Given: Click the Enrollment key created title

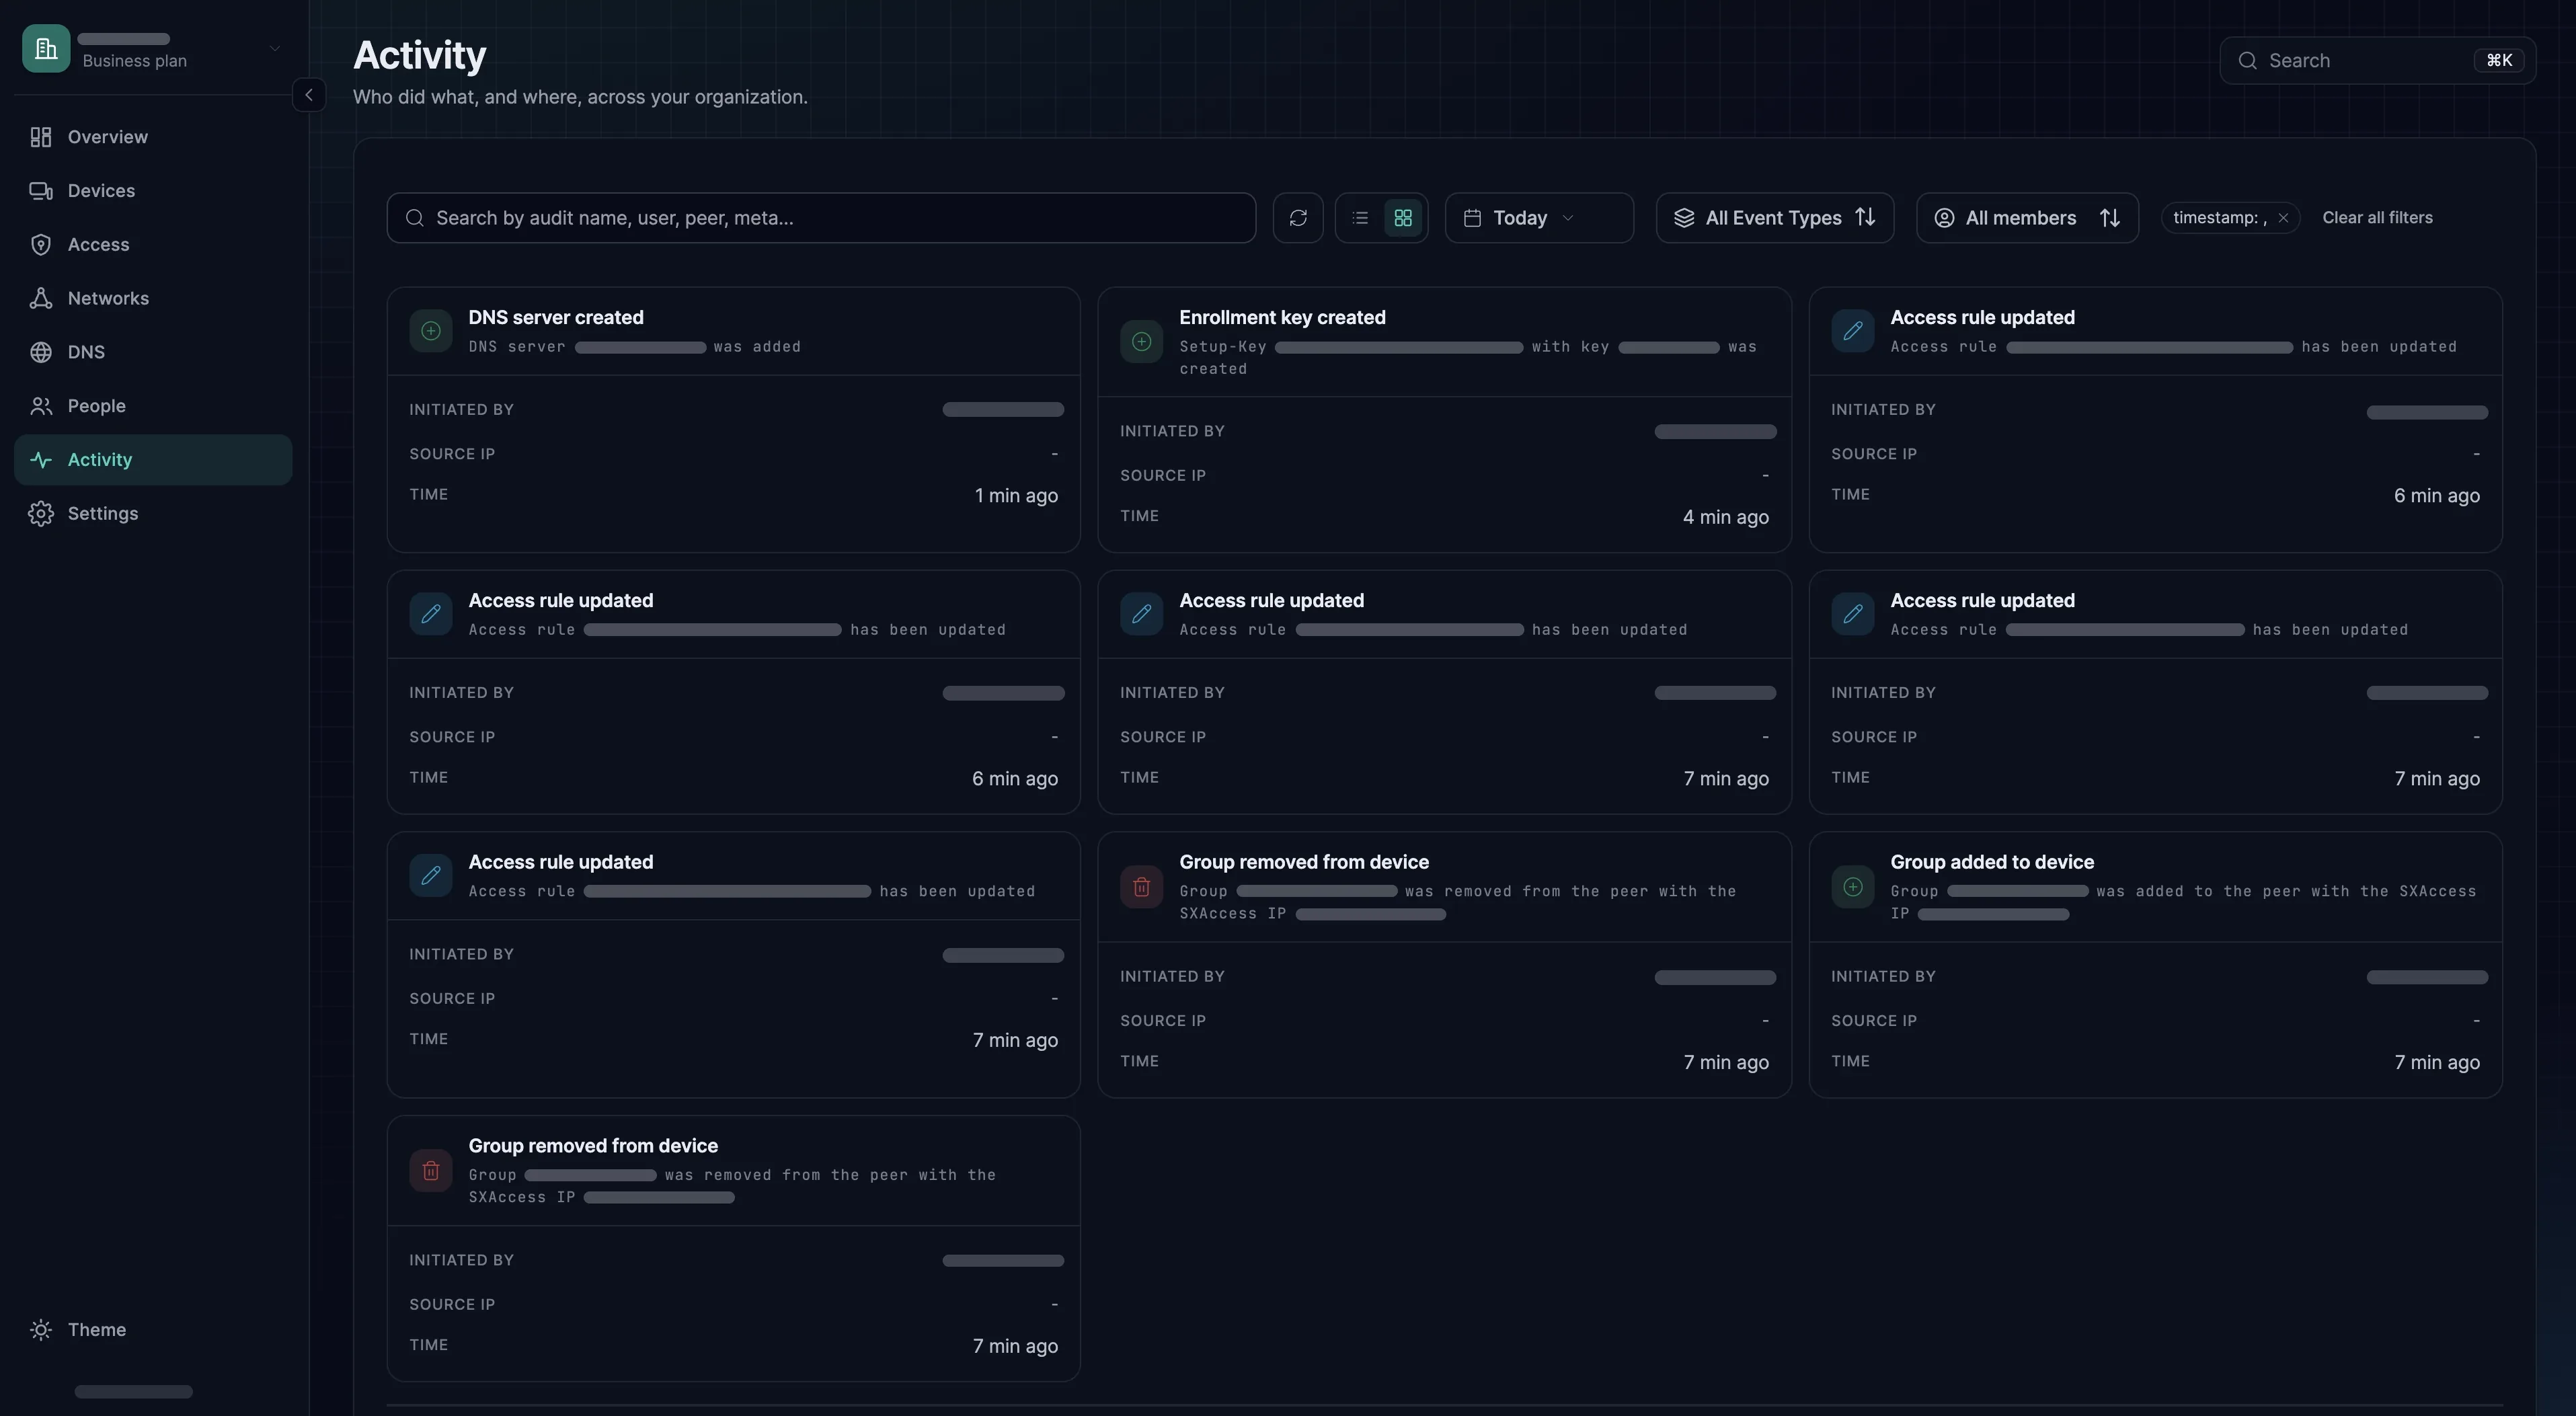Looking at the screenshot, I should click(1282, 318).
